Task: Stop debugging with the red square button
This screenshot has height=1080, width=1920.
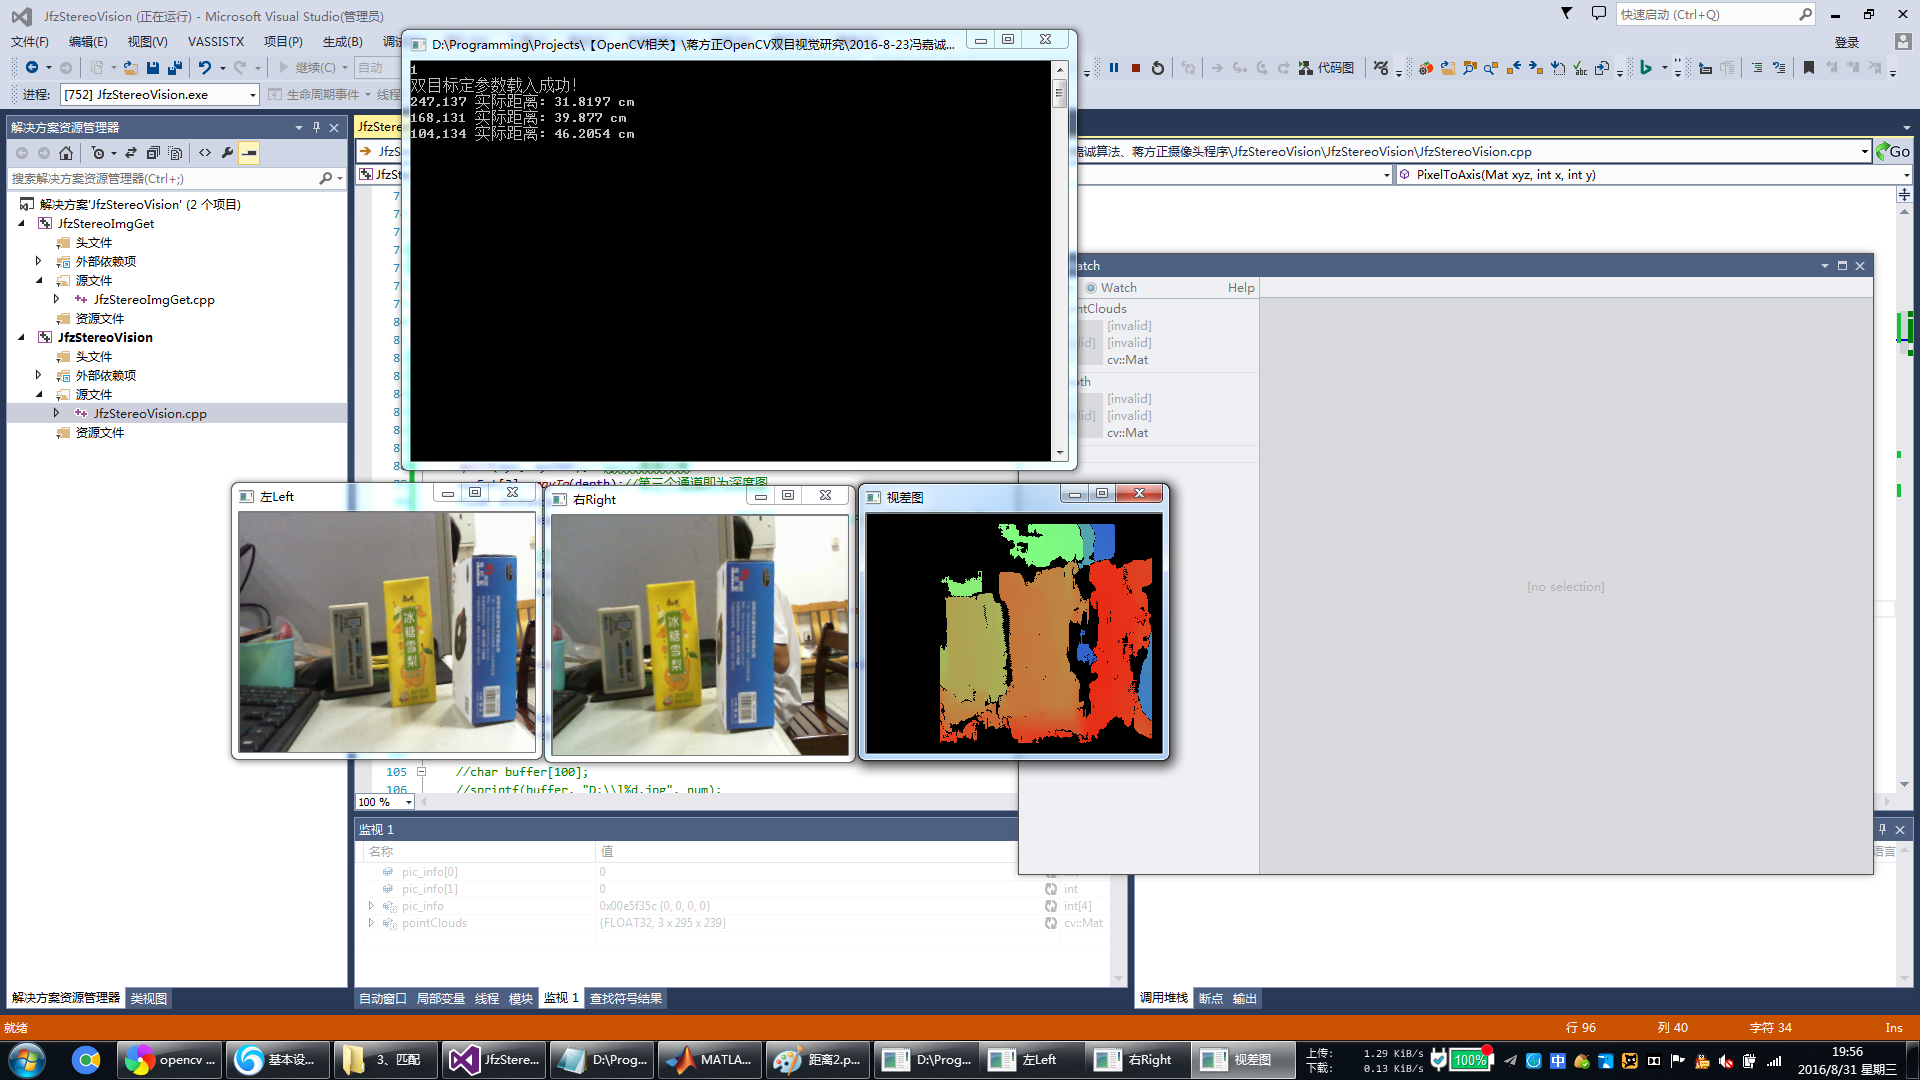Action: pyautogui.click(x=1136, y=68)
